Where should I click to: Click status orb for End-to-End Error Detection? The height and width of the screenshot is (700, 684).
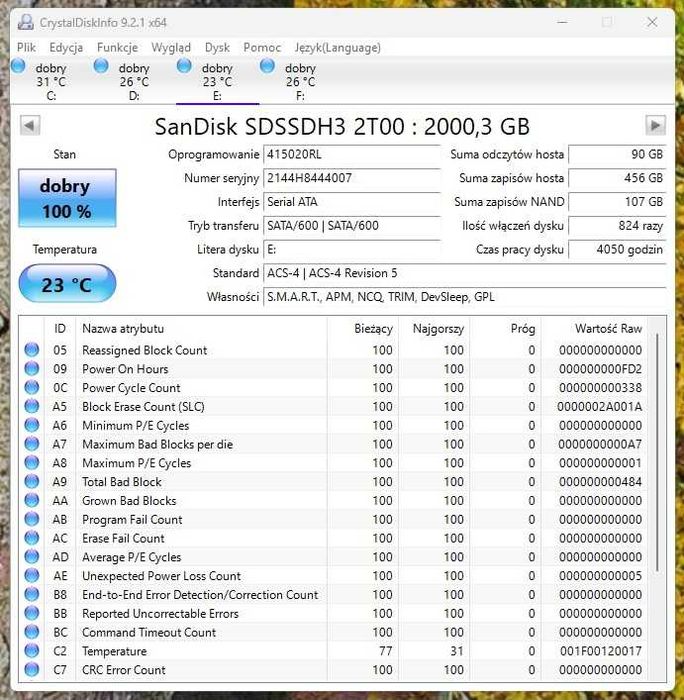pos(32,594)
